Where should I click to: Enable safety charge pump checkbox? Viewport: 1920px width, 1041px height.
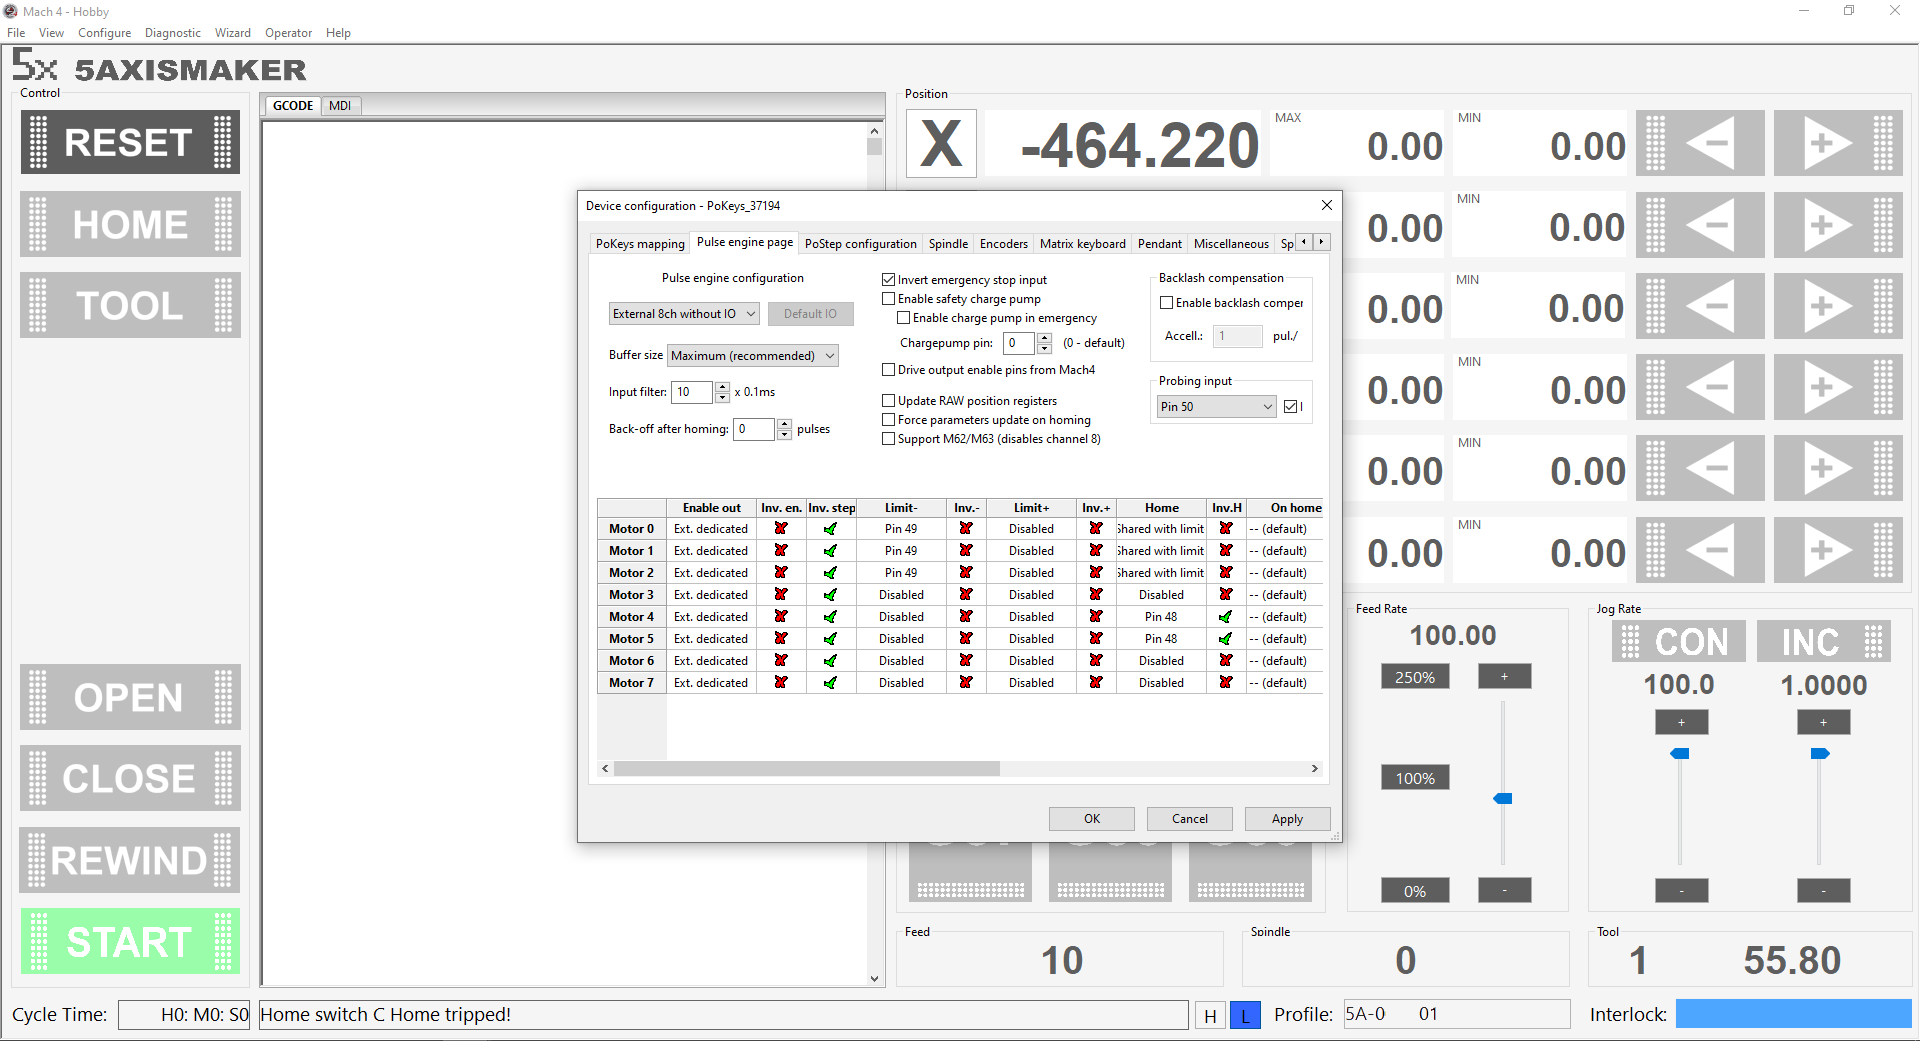(888, 299)
